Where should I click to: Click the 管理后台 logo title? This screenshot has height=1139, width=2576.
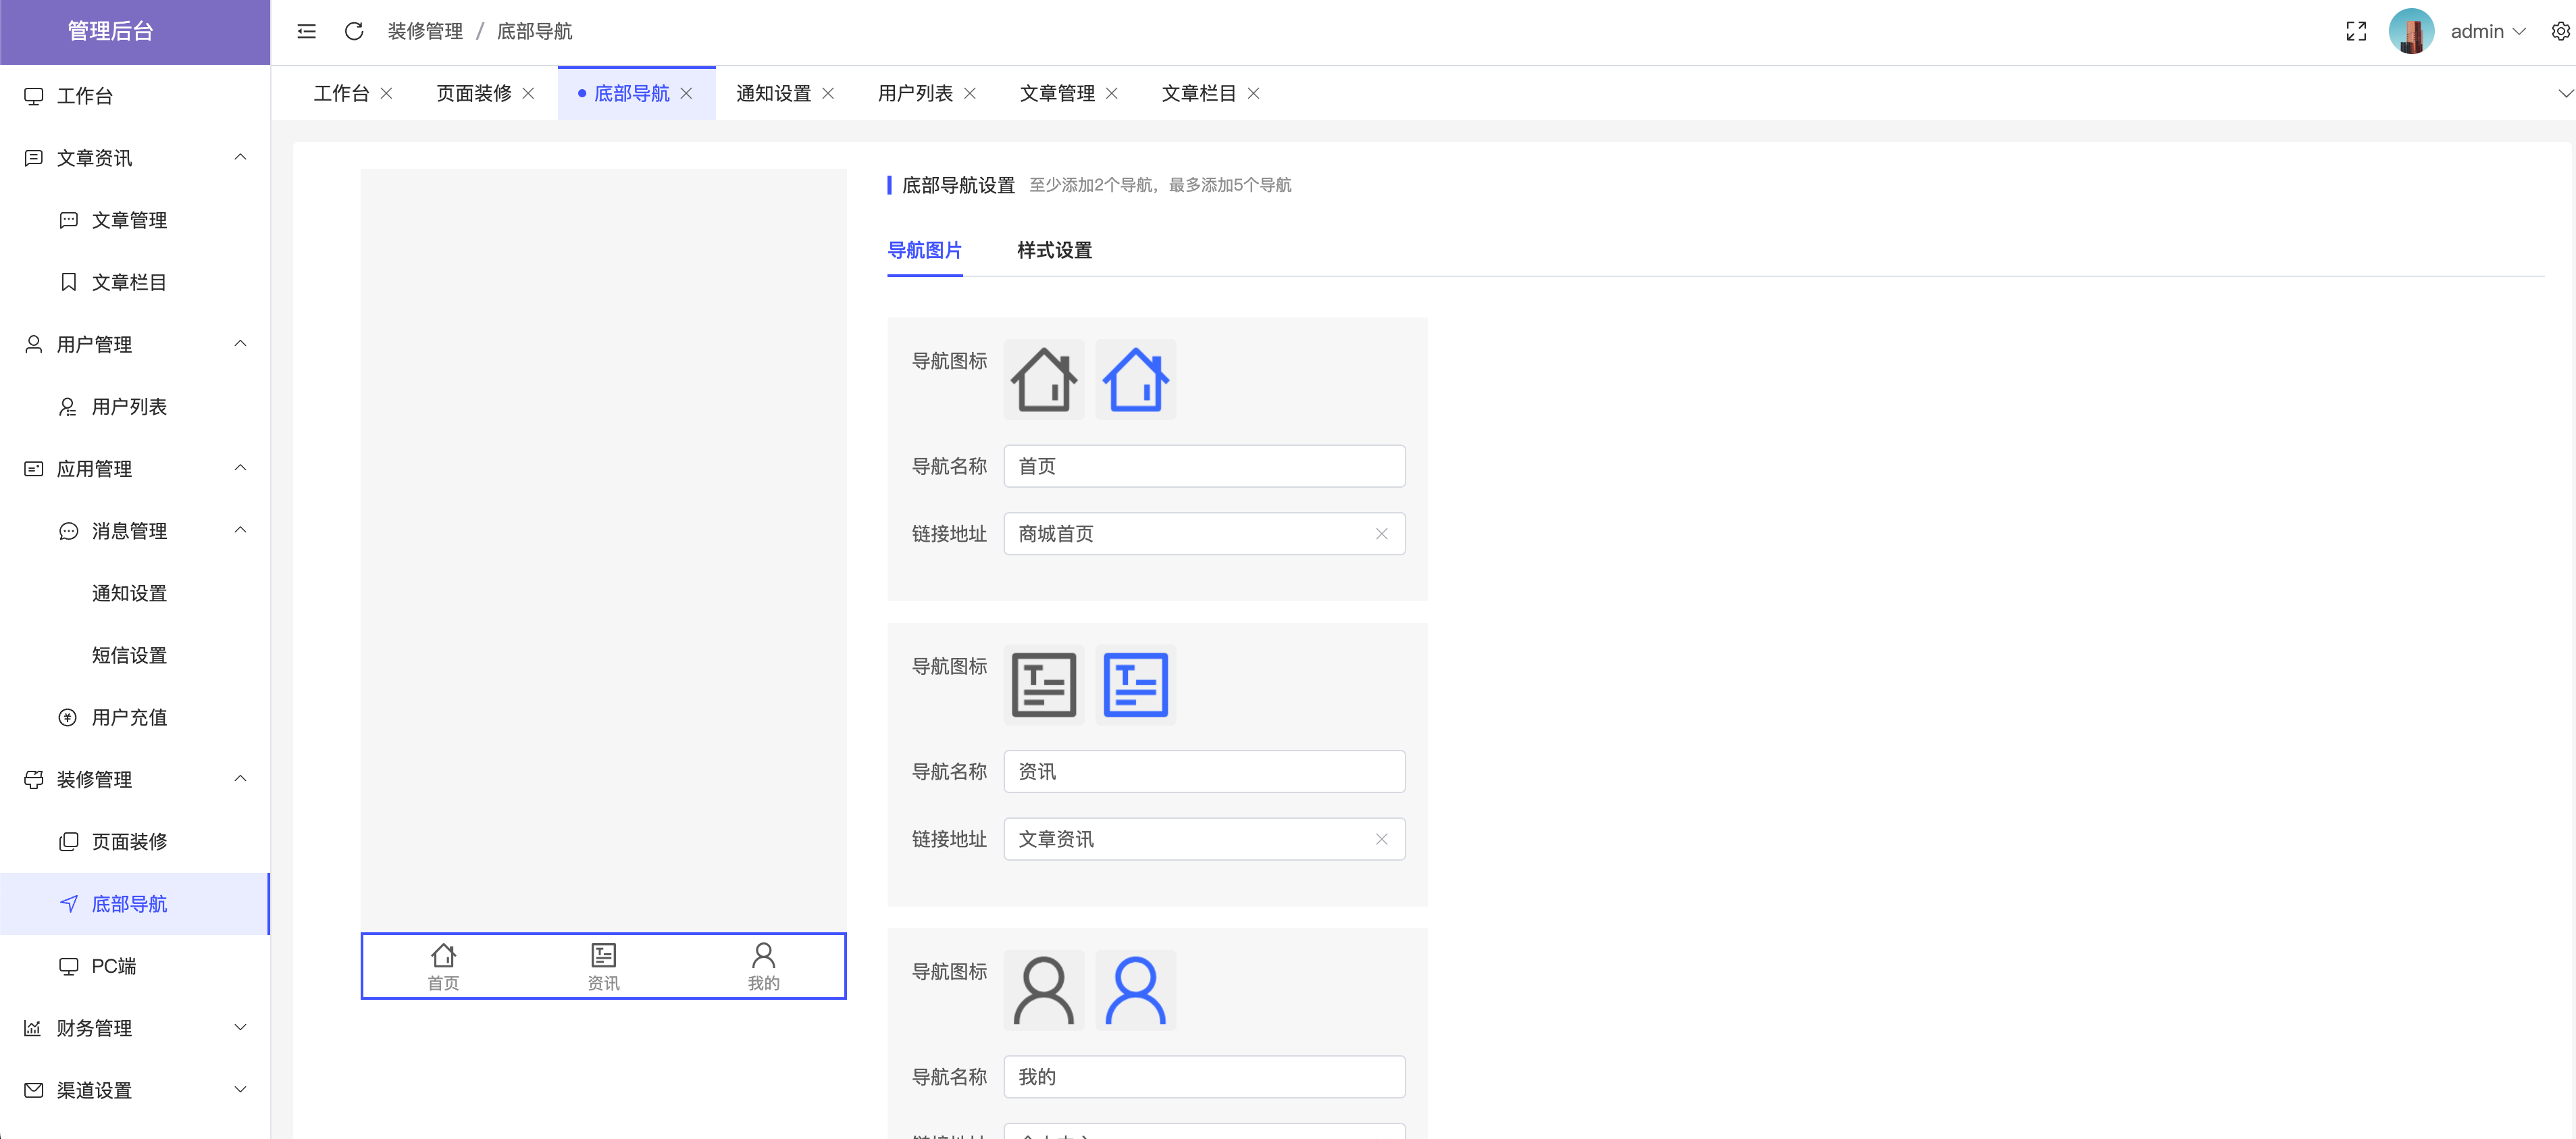click(x=110, y=31)
